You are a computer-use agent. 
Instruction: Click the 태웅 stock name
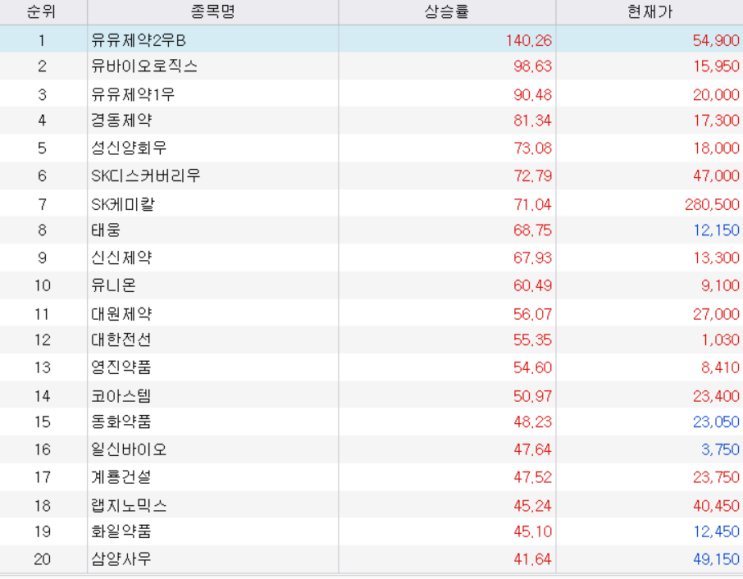(106, 230)
